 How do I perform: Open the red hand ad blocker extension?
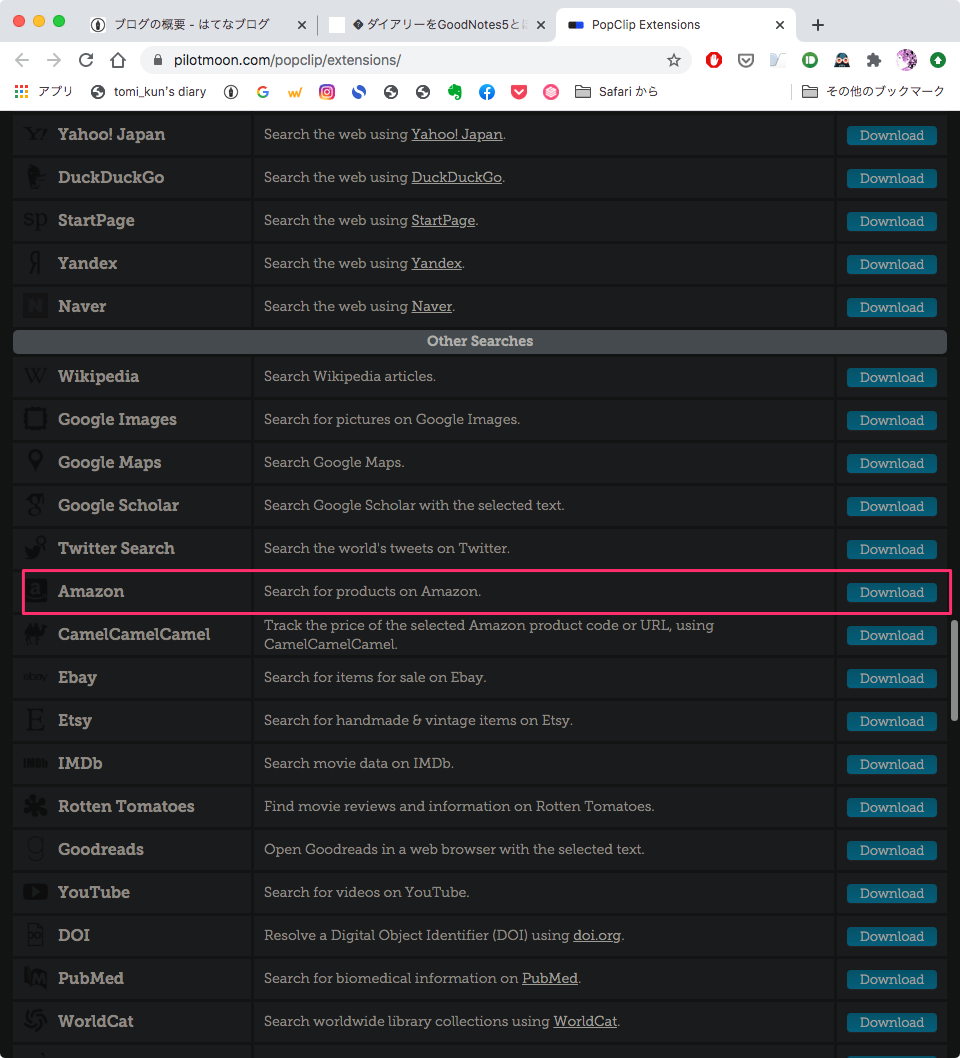pyautogui.click(x=714, y=60)
